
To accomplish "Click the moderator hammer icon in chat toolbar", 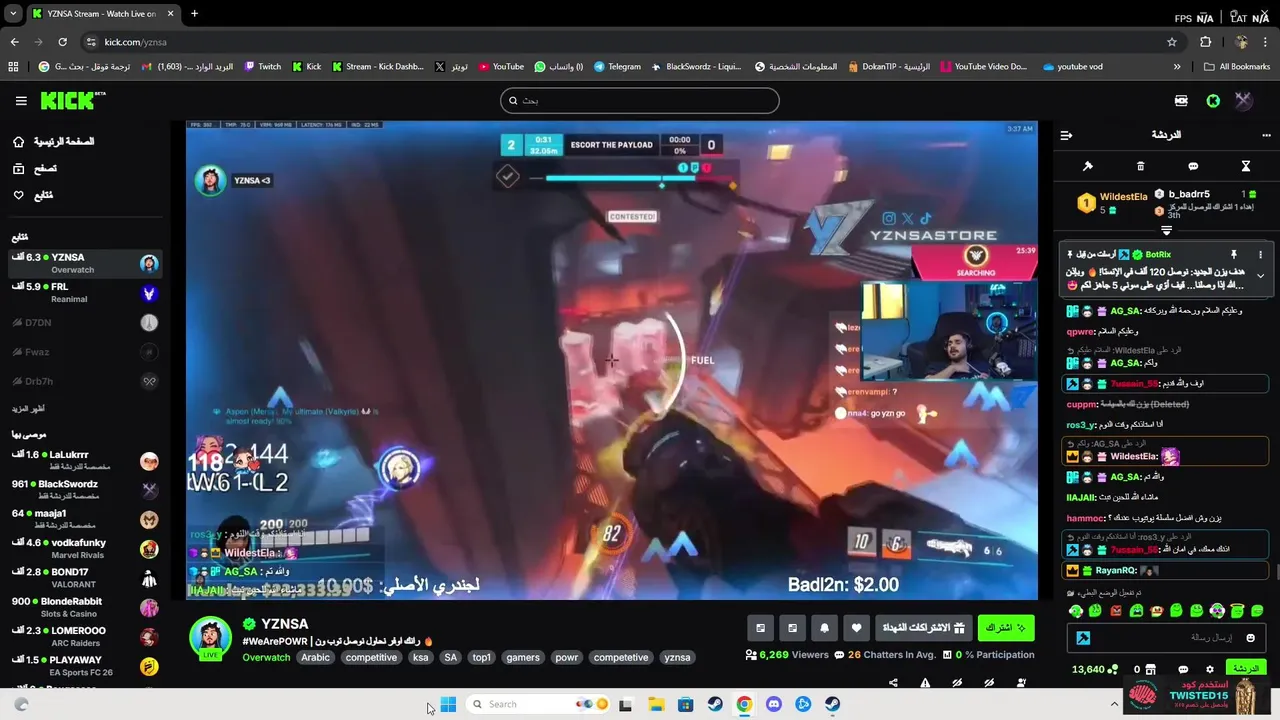I will [x=1088, y=166].
